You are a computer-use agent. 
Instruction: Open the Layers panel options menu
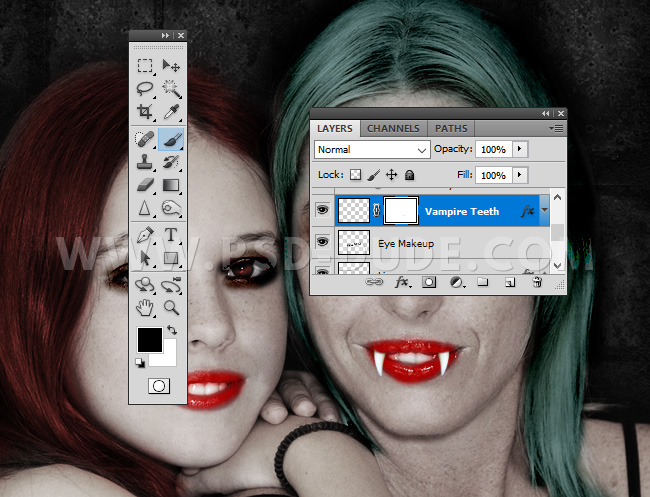pos(556,128)
